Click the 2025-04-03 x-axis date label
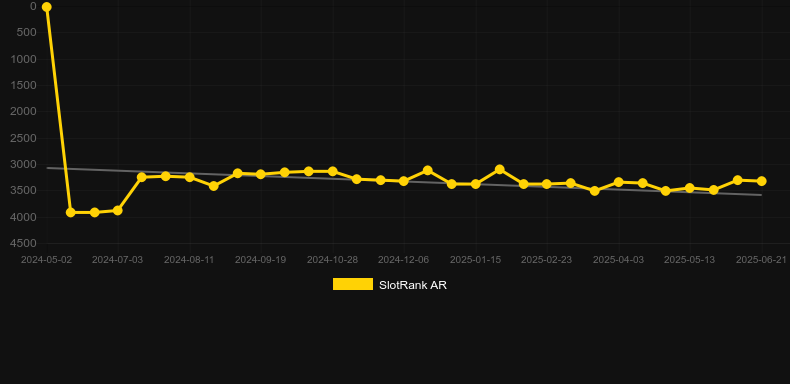The width and height of the screenshot is (790, 384). coord(618,260)
